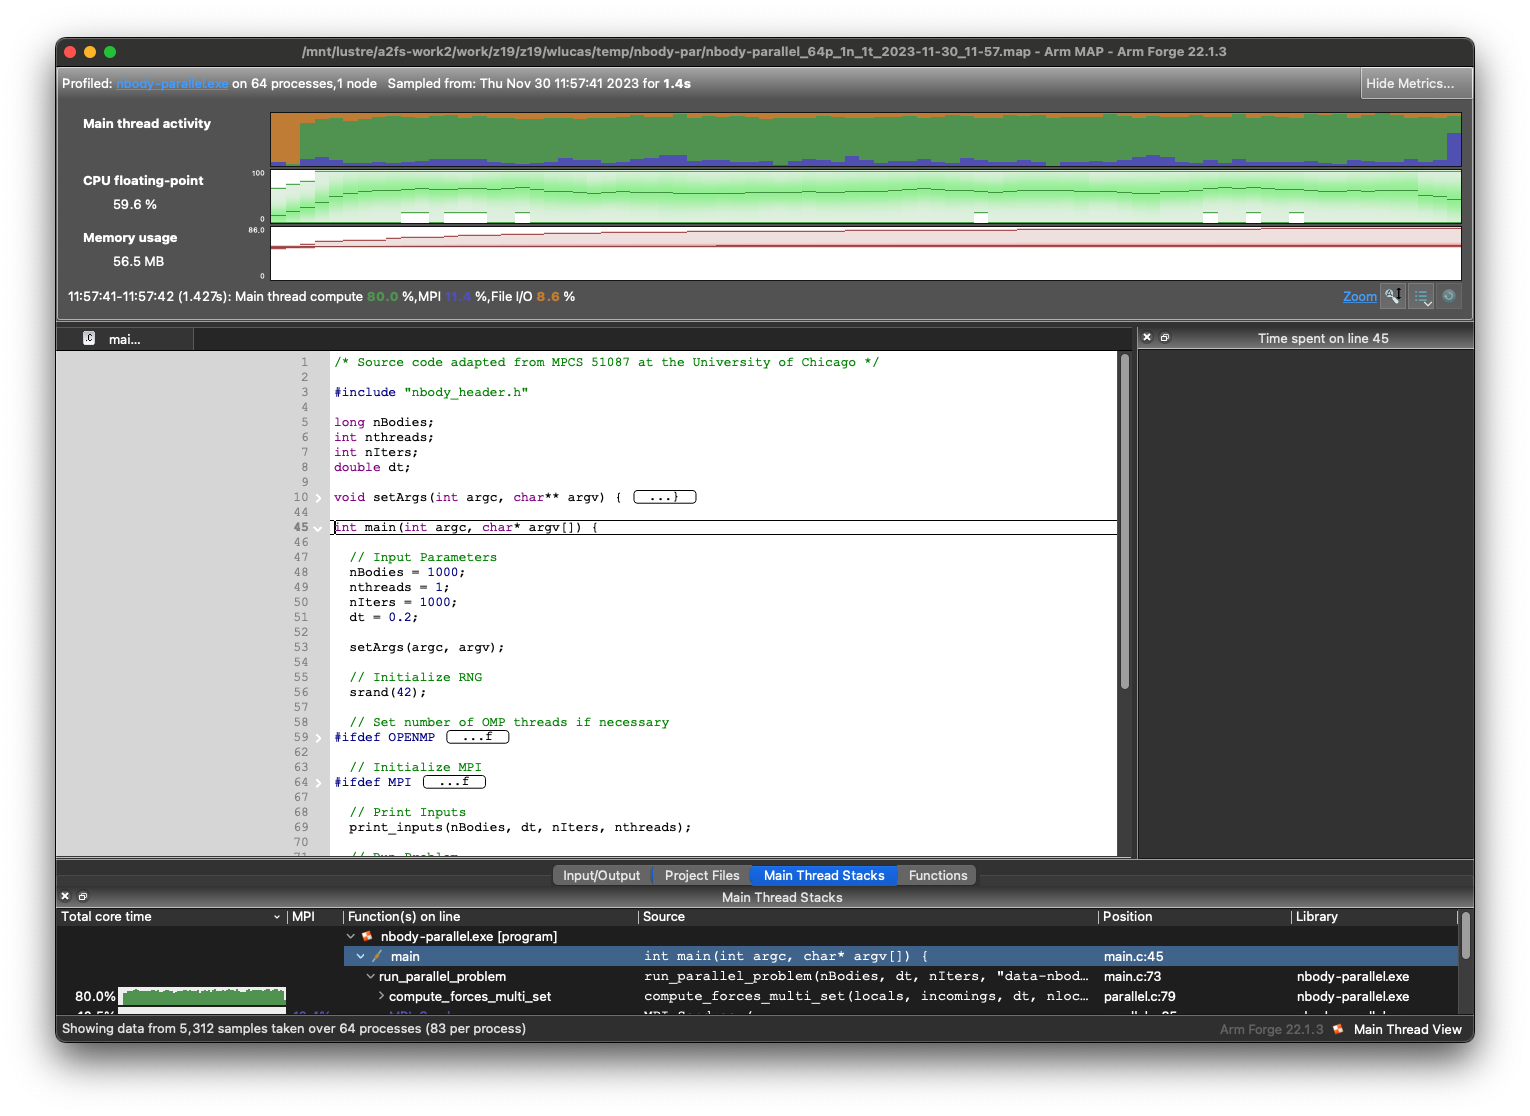
Task: Click the '#include "nbody_header.h"' line
Action: coord(431,392)
